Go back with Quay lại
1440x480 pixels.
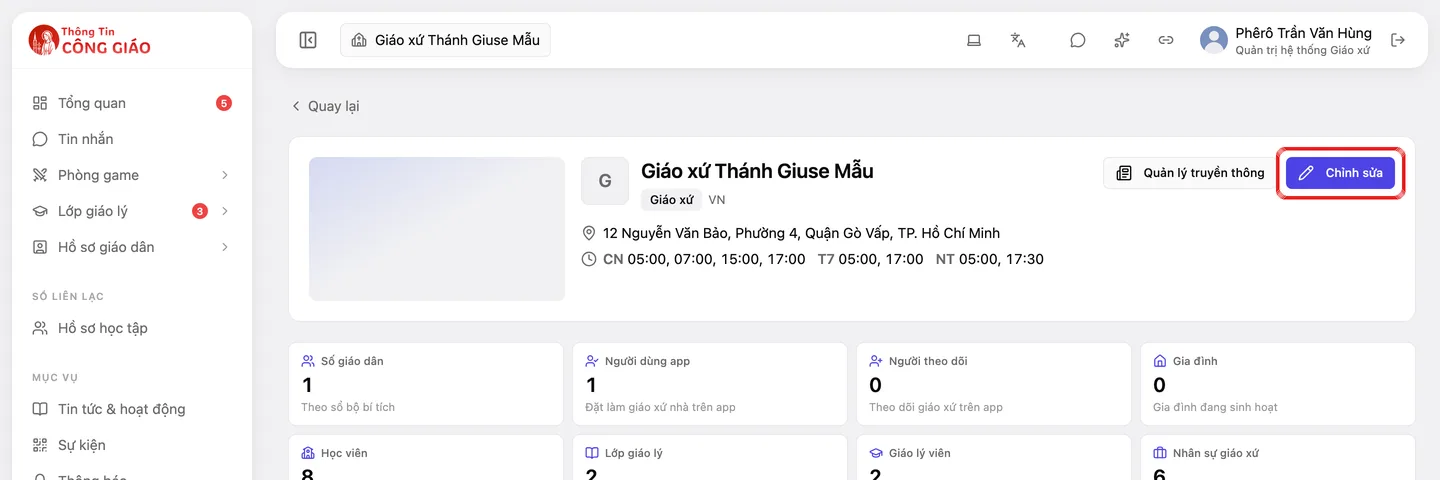(x=325, y=106)
